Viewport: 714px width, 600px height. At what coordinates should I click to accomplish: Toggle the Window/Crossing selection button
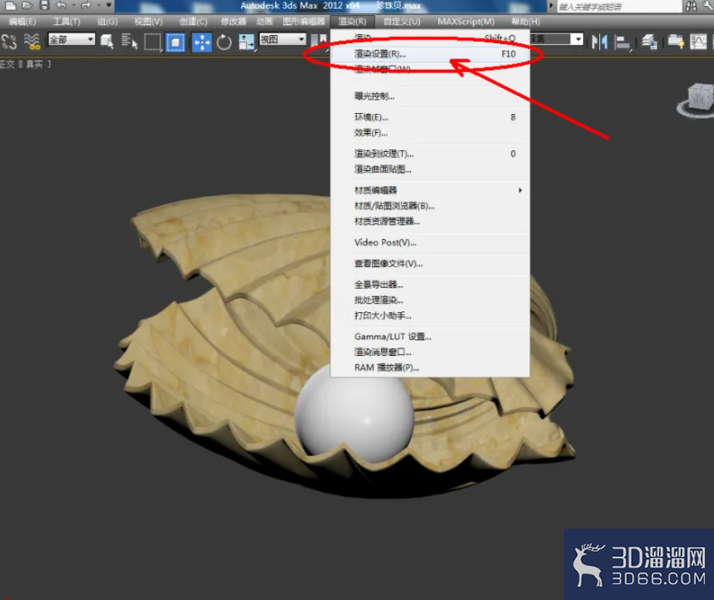tap(175, 42)
